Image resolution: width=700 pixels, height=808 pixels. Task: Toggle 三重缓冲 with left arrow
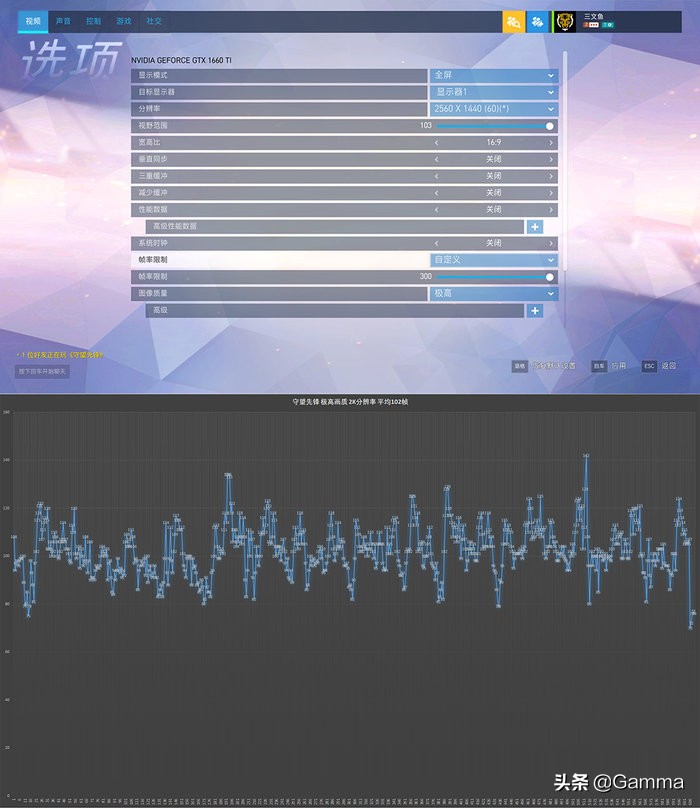437,176
